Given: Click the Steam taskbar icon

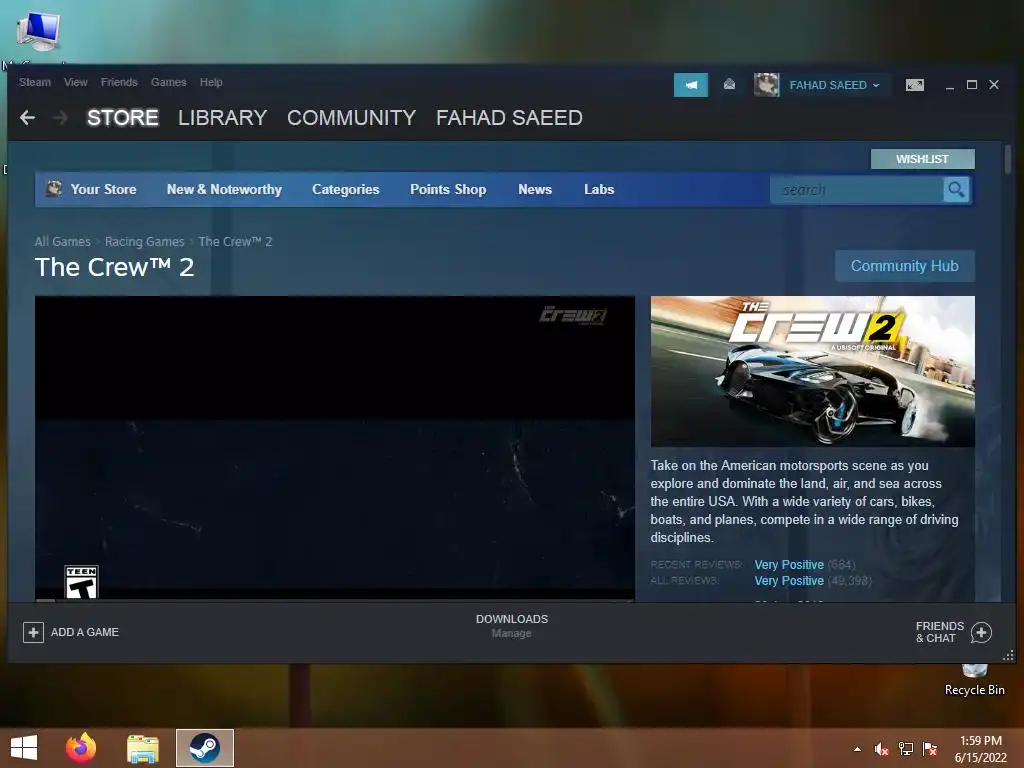Looking at the screenshot, I should (205, 748).
